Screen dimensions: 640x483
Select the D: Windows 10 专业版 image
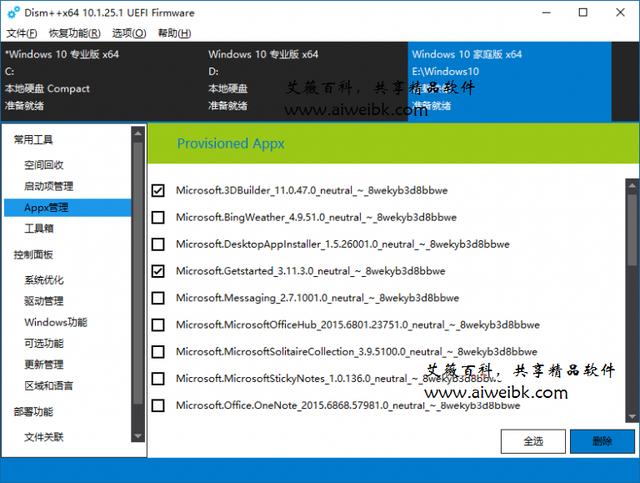306,80
